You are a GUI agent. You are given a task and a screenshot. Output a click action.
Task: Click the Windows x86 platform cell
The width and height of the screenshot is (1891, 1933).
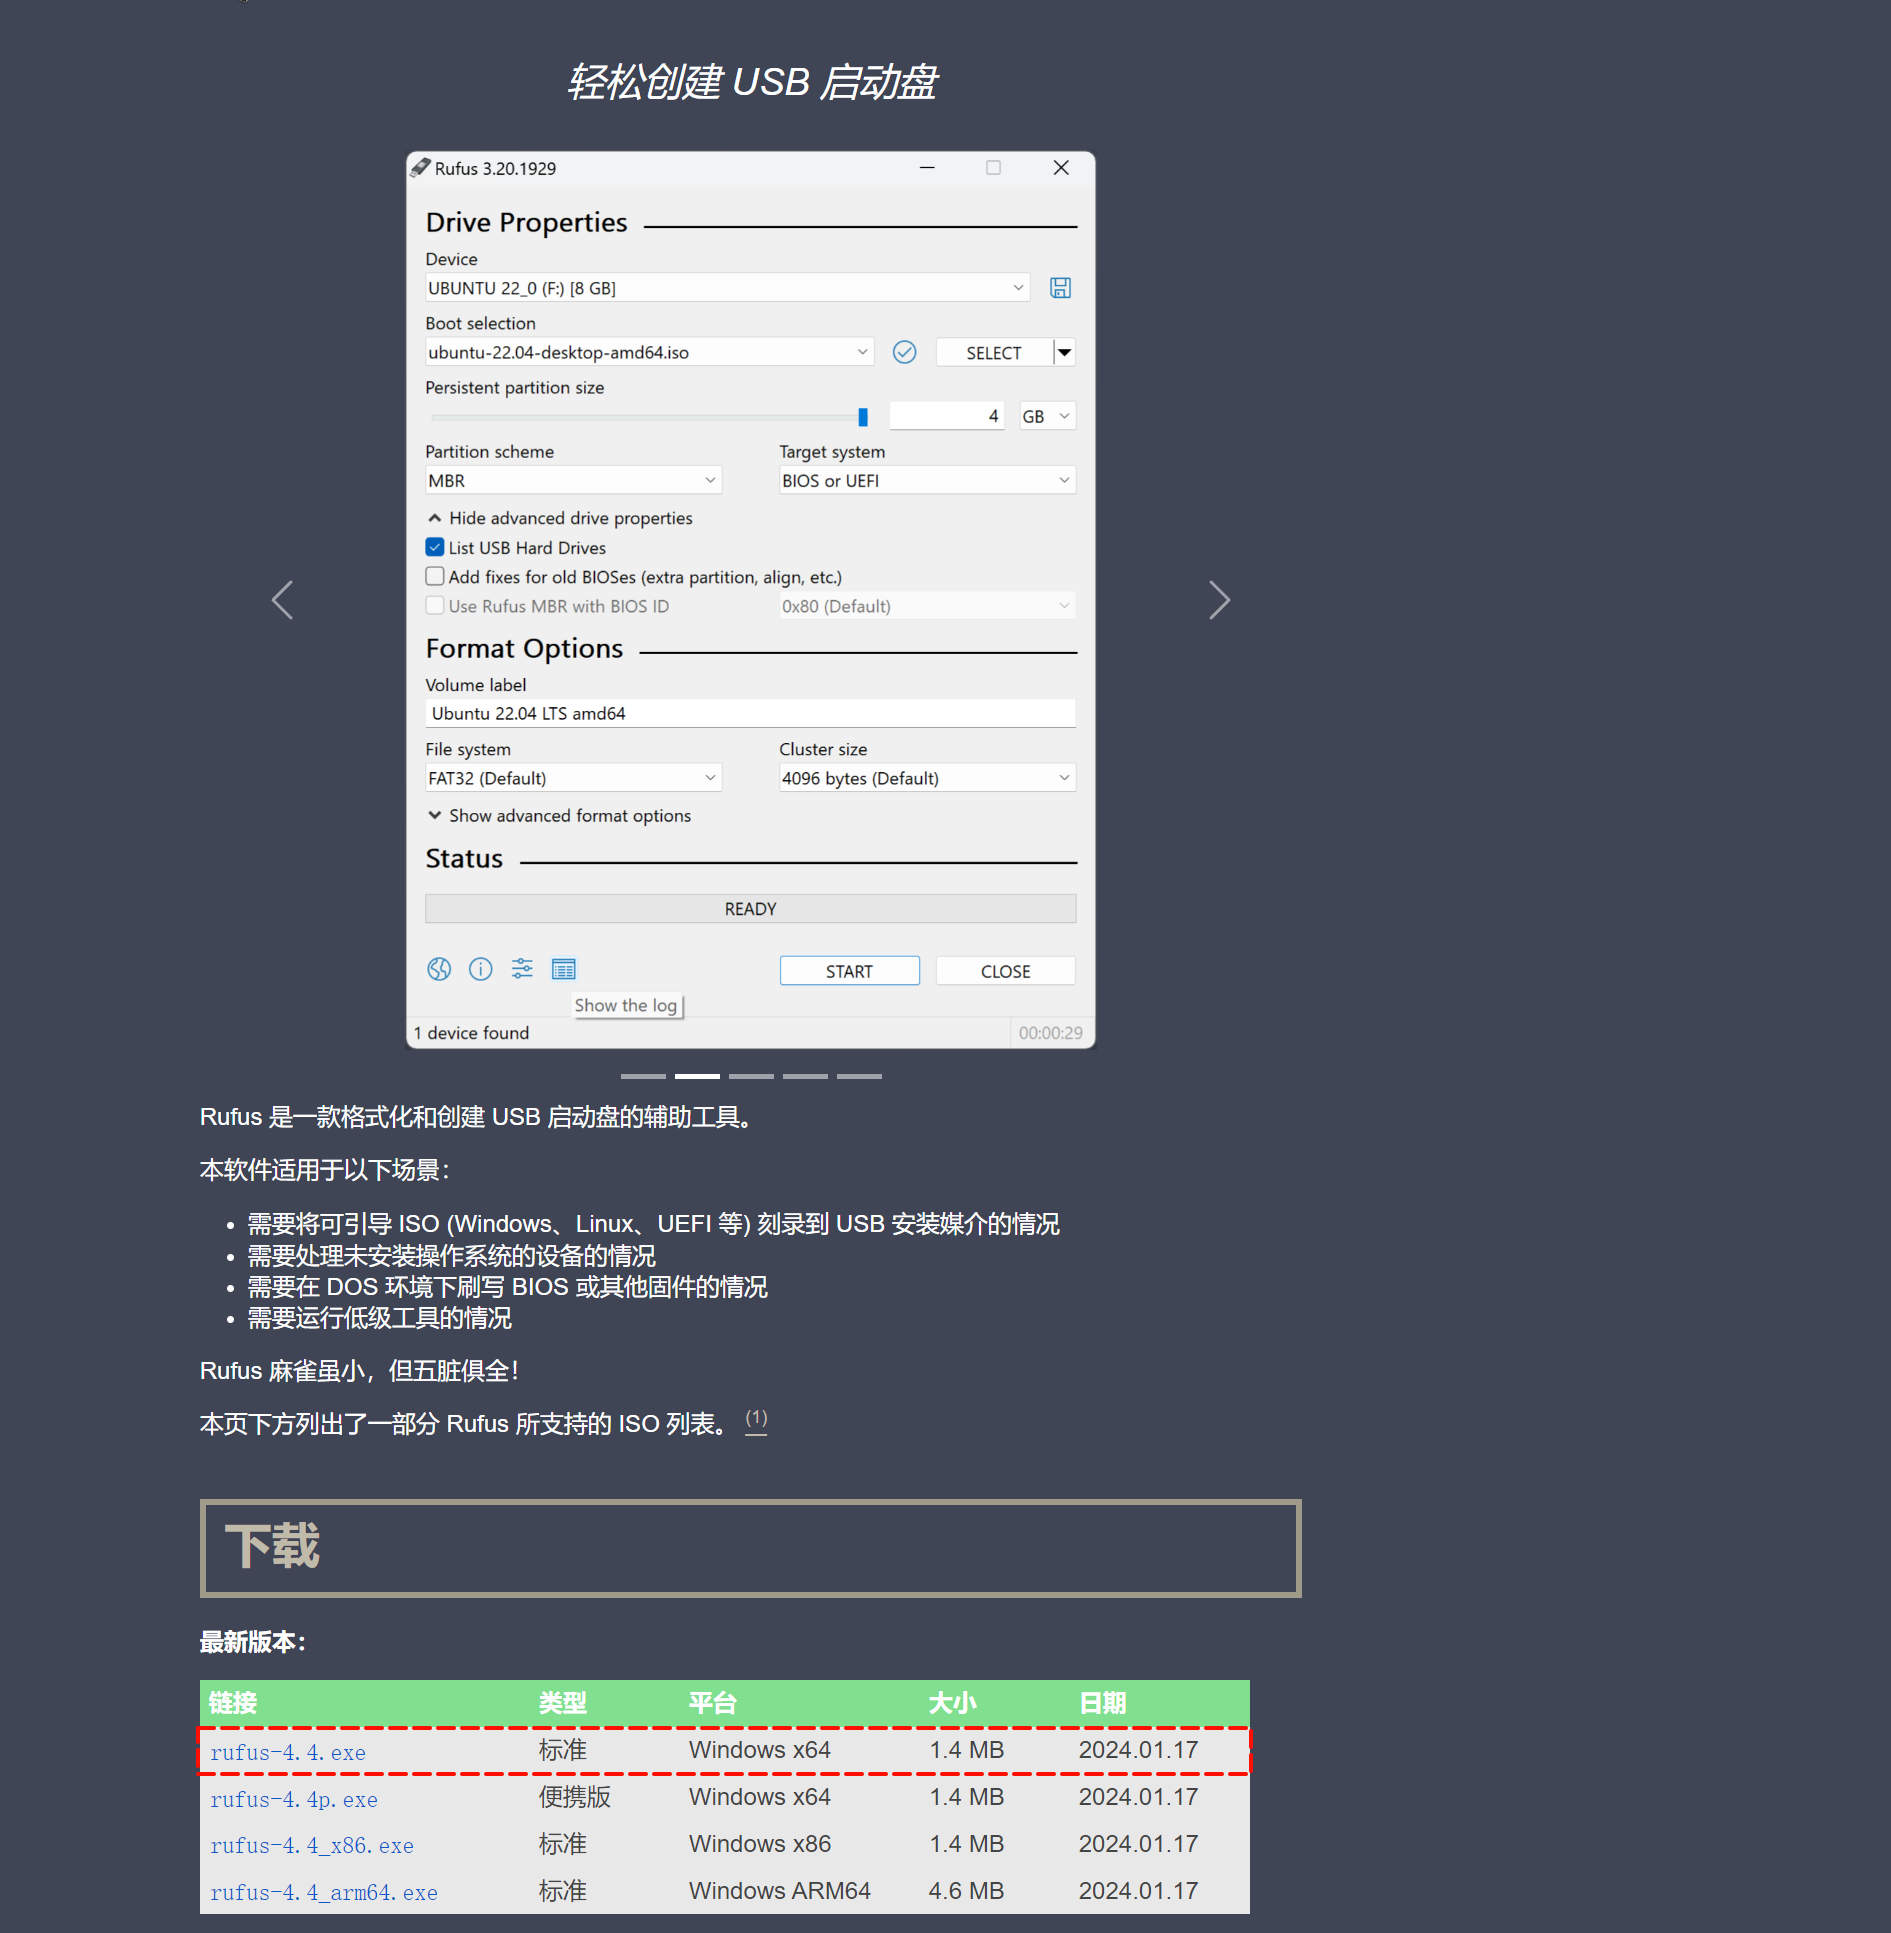[760, 1844]
